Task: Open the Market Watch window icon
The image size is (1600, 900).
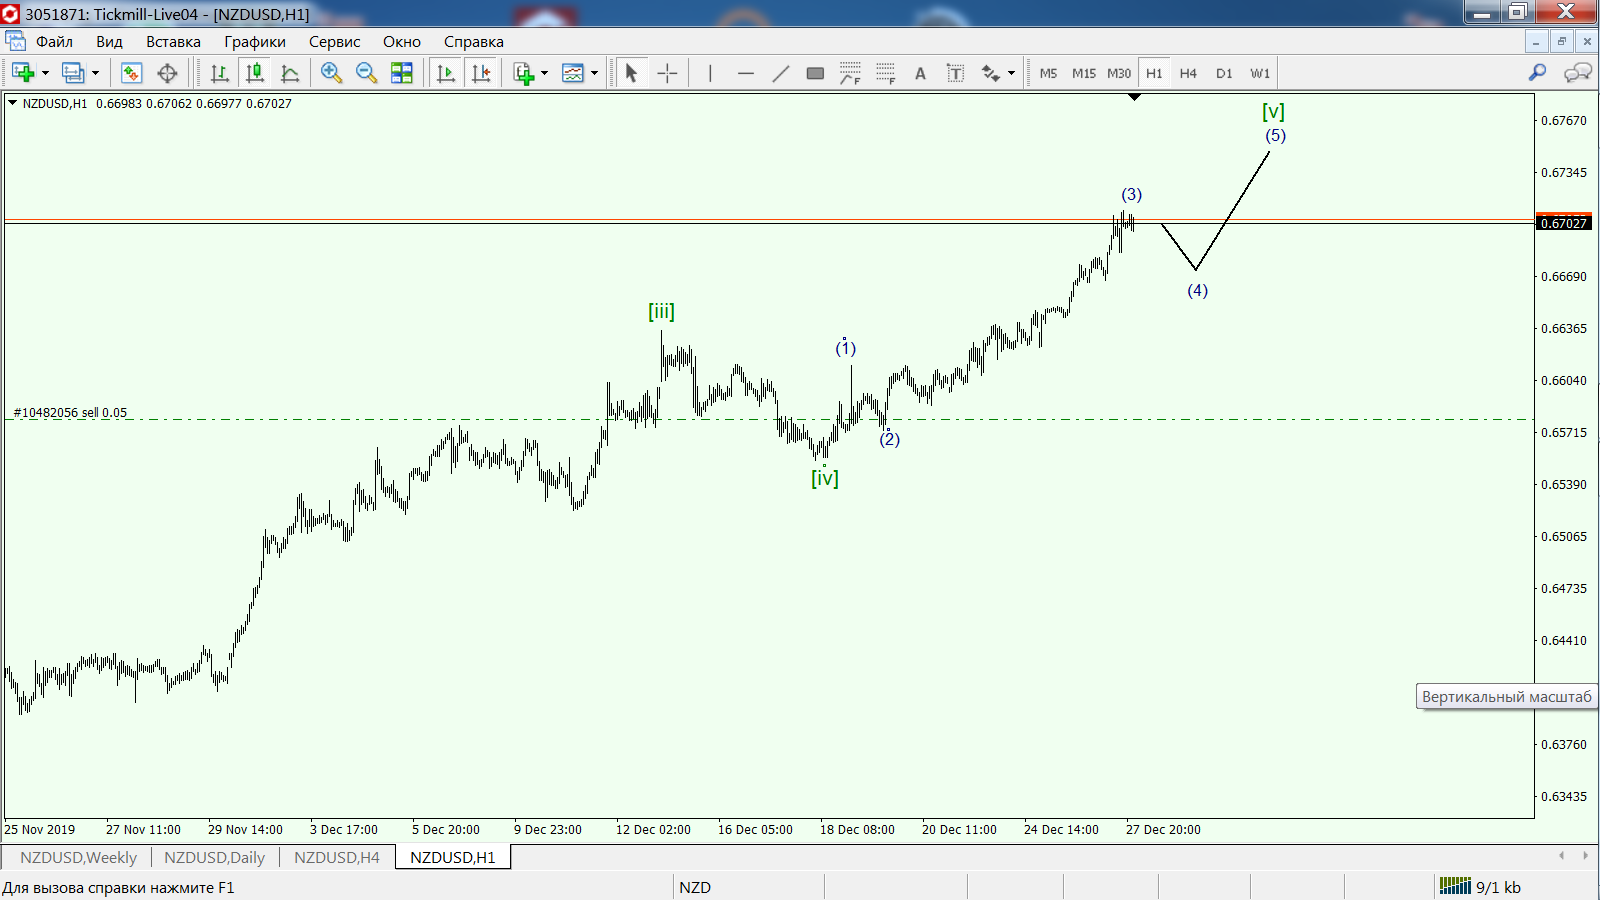Action: pos(131,73)
